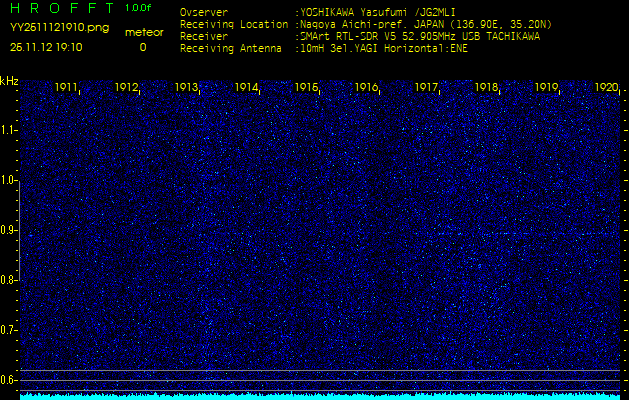
Task: Click the 0.9 kHz axis label
Action: [x=8, y=230]
